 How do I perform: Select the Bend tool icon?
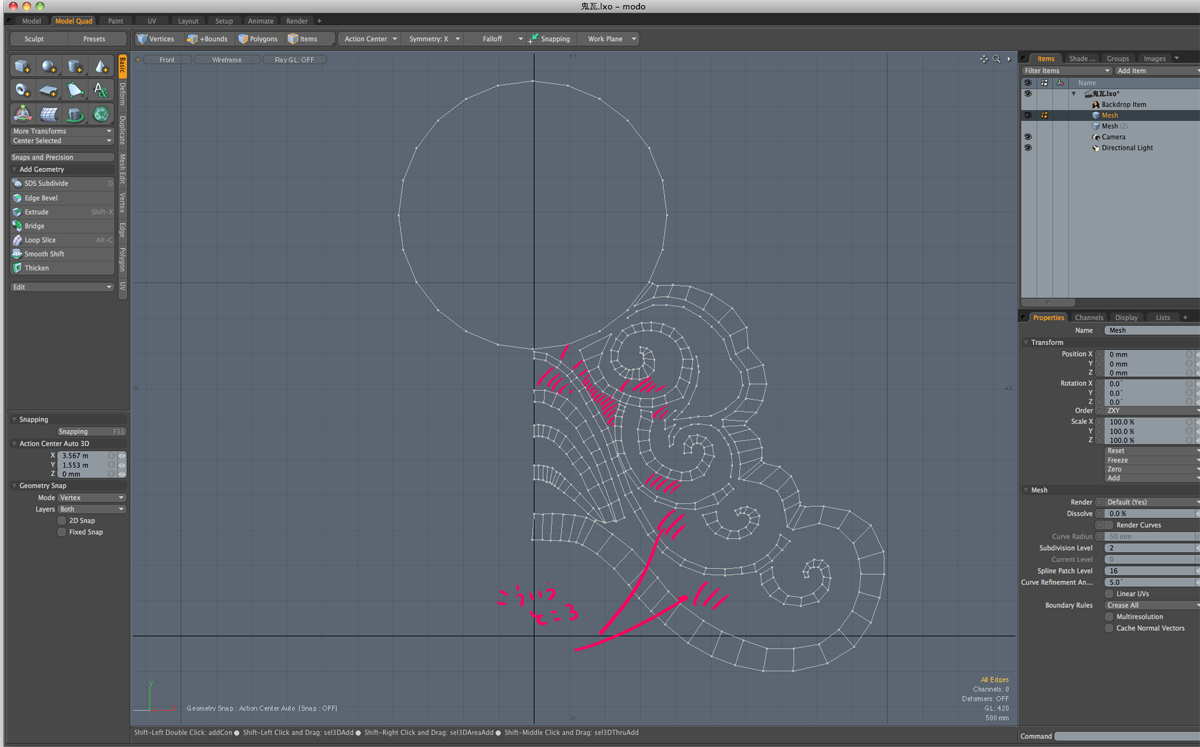point(75,114)
